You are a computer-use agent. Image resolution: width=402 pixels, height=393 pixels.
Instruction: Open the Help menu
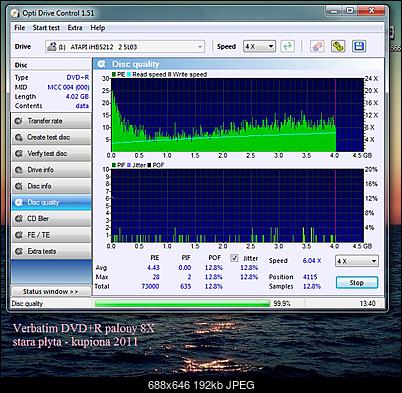point(98,28)
